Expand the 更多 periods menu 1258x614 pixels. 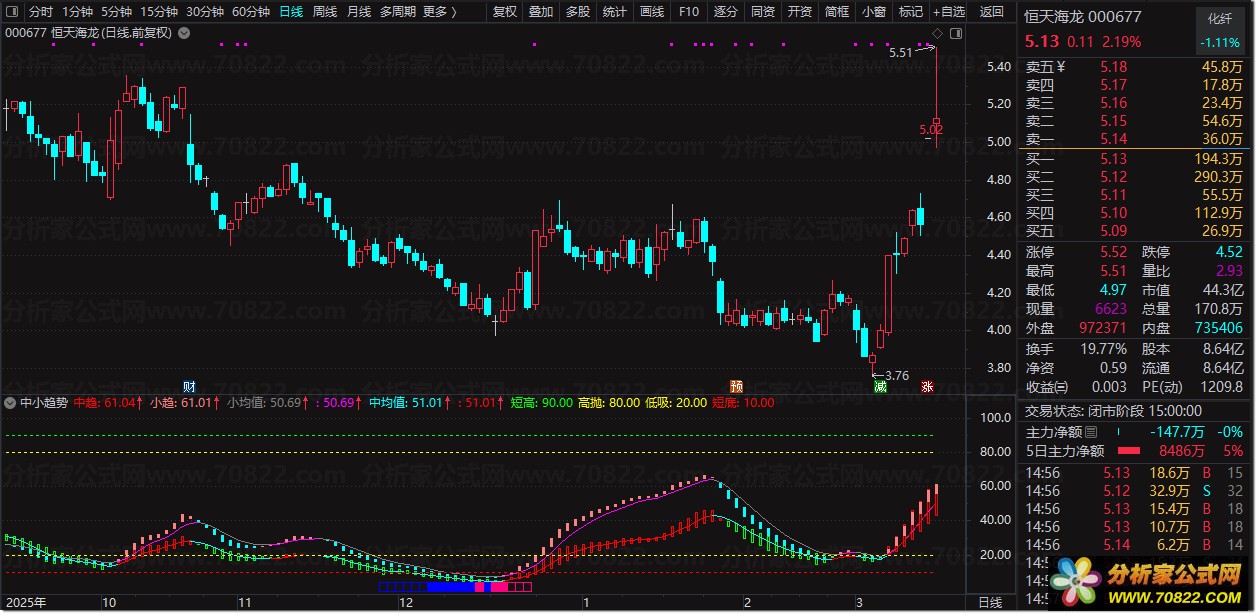pyautogui.click(x=441, y=12)
